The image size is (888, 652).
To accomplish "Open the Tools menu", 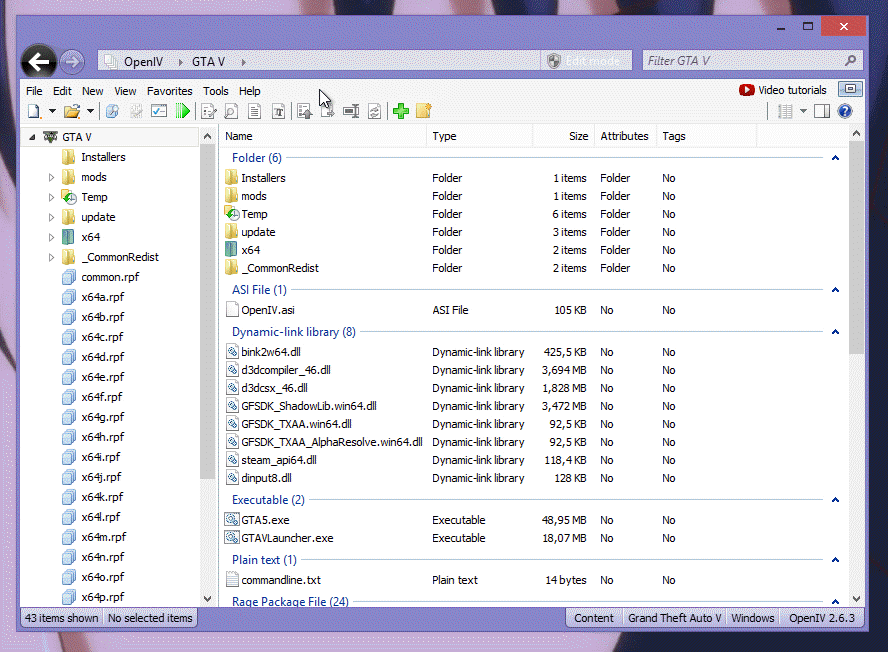I will pos(216,91).
